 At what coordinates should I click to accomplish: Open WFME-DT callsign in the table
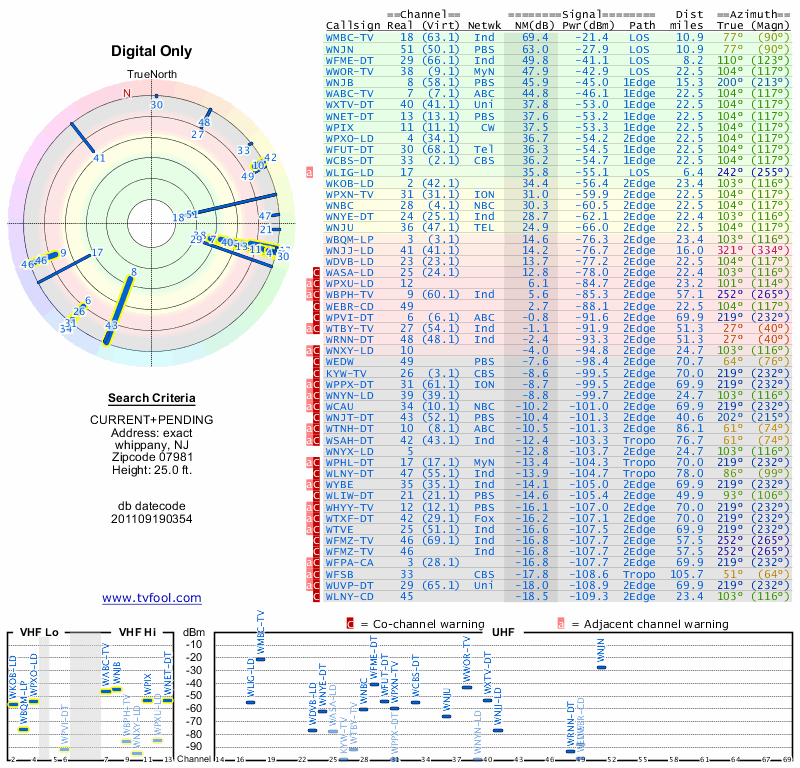(349, 60)
